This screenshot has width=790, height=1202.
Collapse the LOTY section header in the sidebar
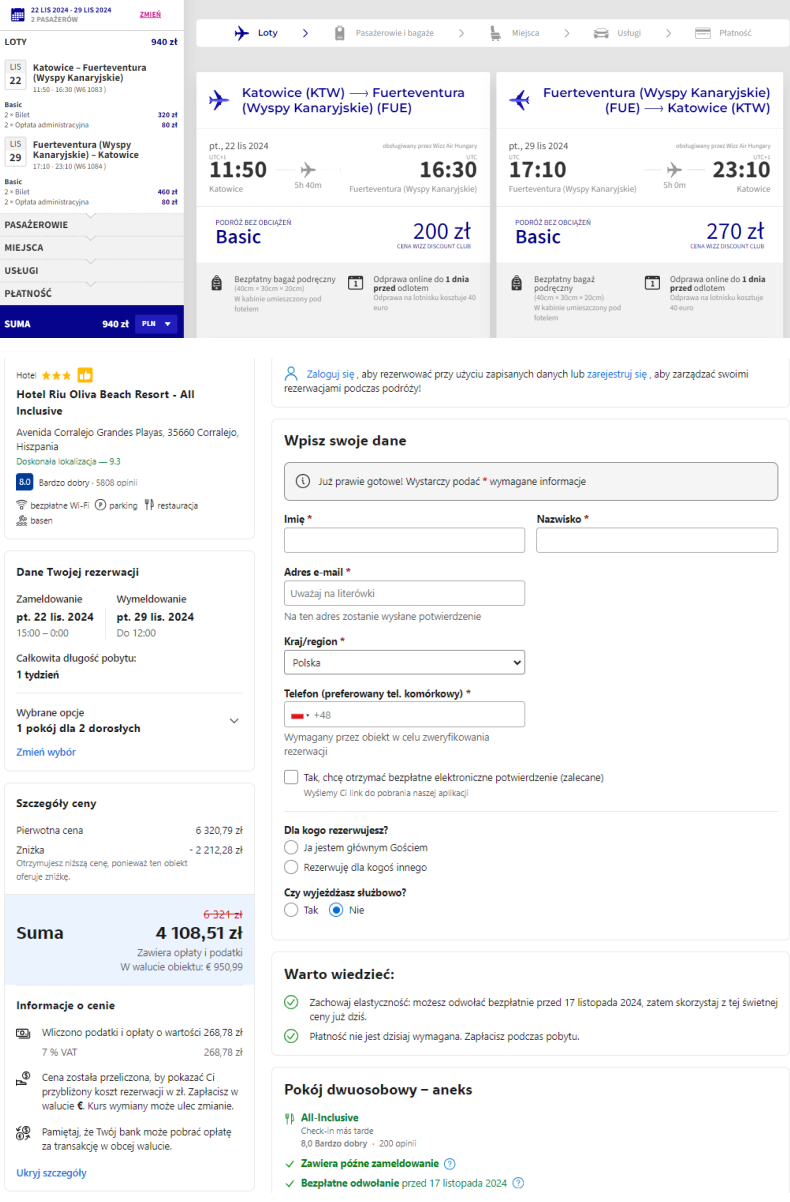click(92, 42)
